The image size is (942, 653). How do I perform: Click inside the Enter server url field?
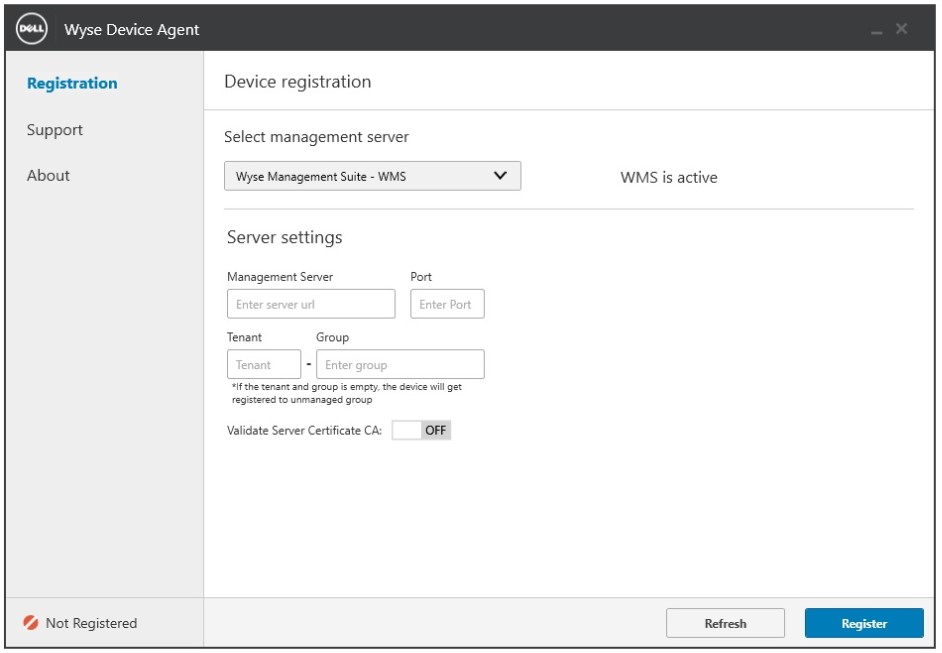click(310, 303)
